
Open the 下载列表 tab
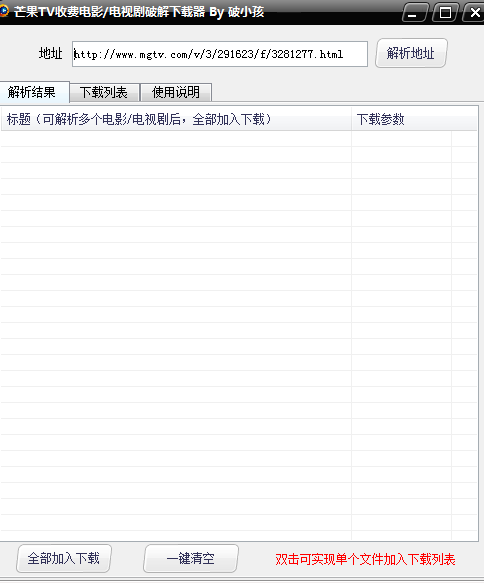[x=104, y=92]
